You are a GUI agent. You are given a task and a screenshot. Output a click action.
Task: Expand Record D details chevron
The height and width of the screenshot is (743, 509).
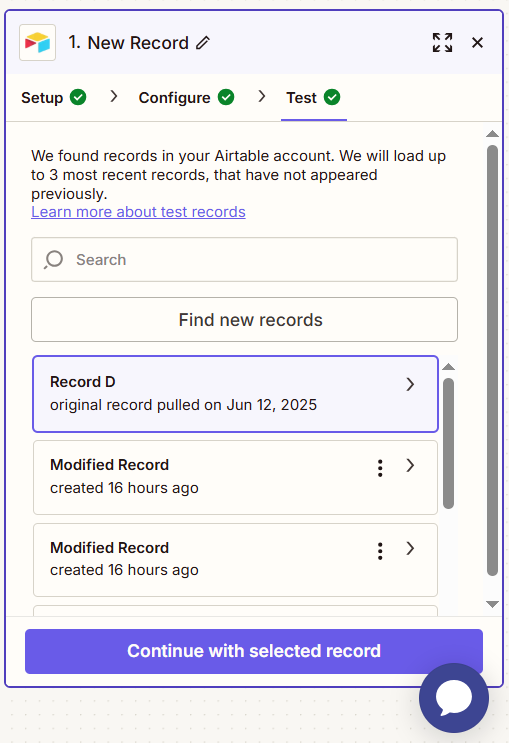coord(410,384)
